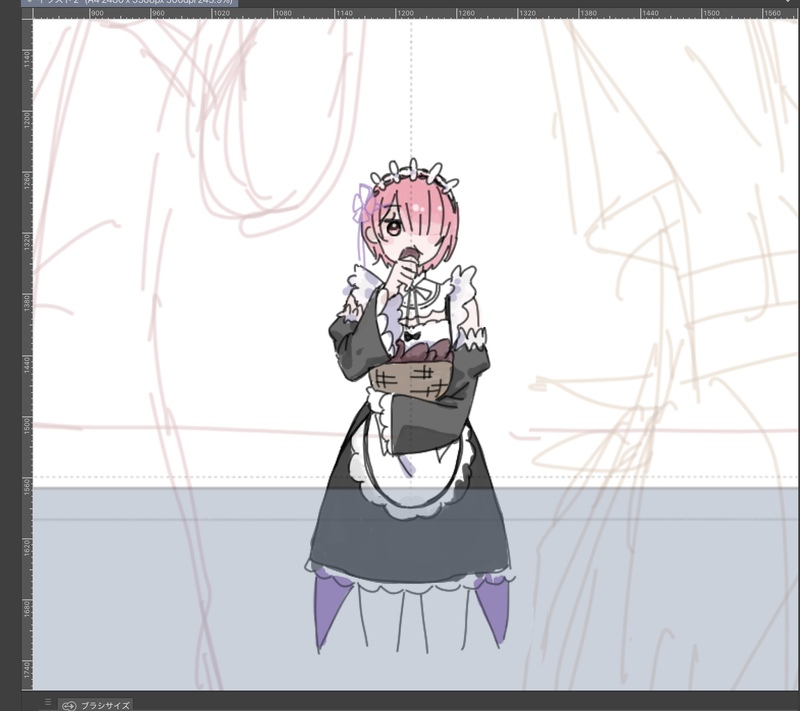Click the 960 mark on the horizontal ruler

click(158, 13)
